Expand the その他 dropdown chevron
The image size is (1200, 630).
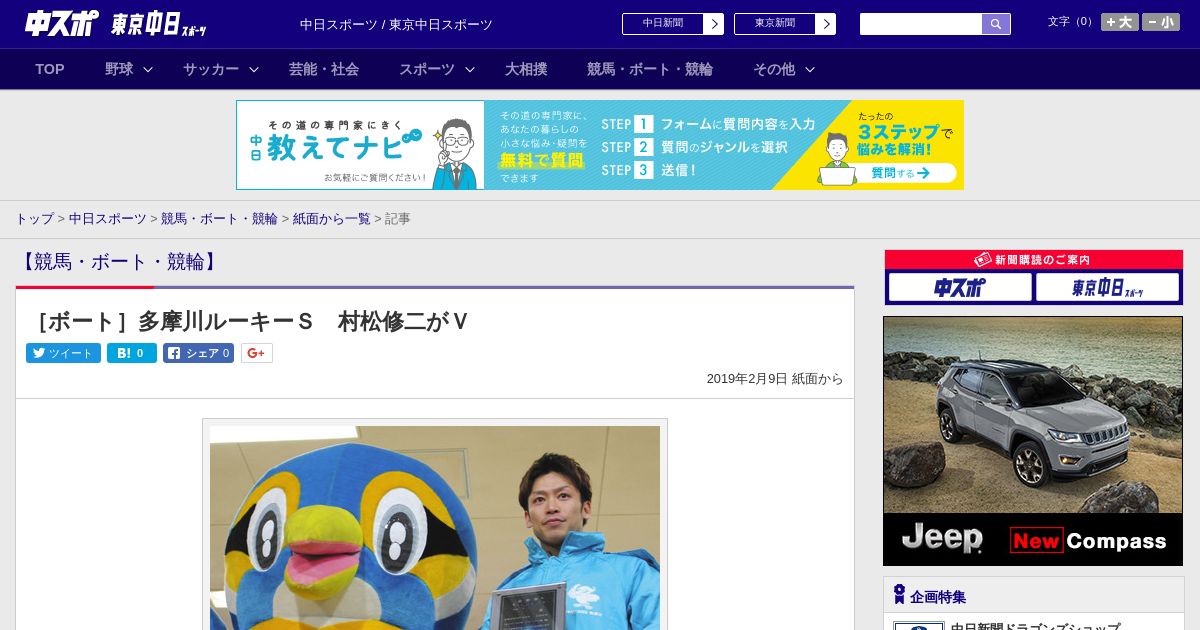pyautogui.click(x=810, y=69)
